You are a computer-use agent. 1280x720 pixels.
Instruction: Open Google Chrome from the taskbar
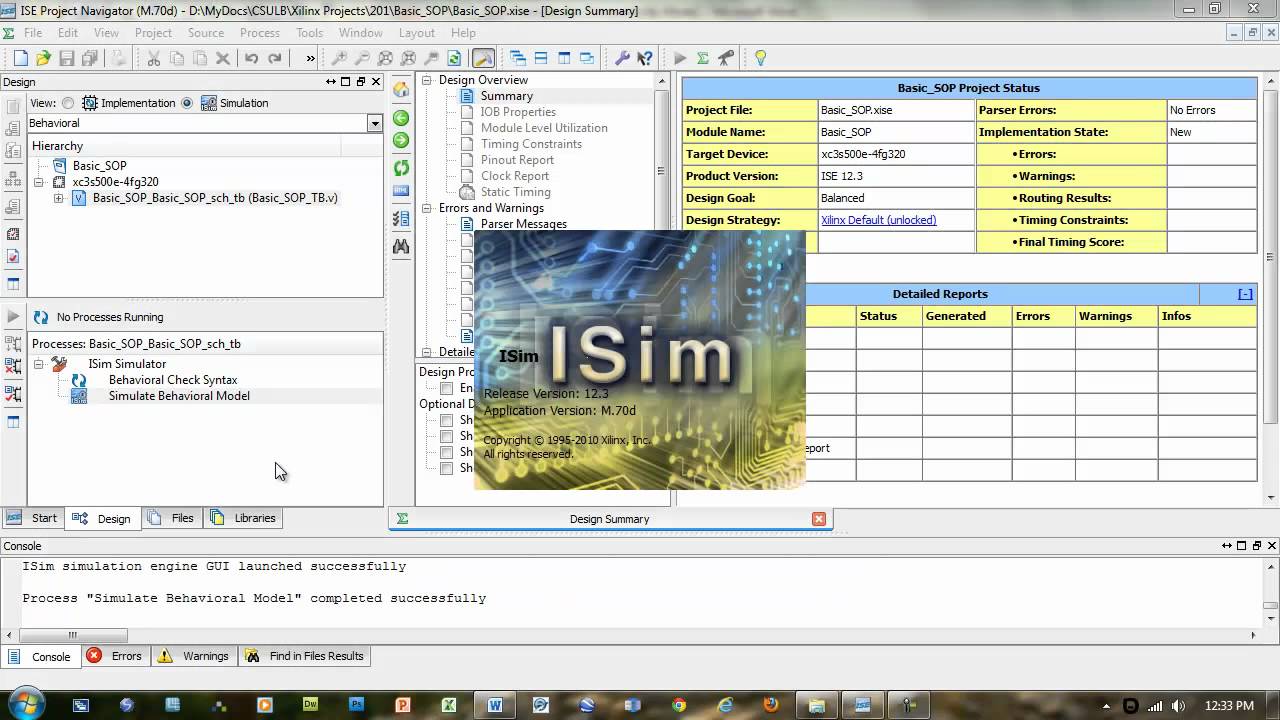pos(679,705)
